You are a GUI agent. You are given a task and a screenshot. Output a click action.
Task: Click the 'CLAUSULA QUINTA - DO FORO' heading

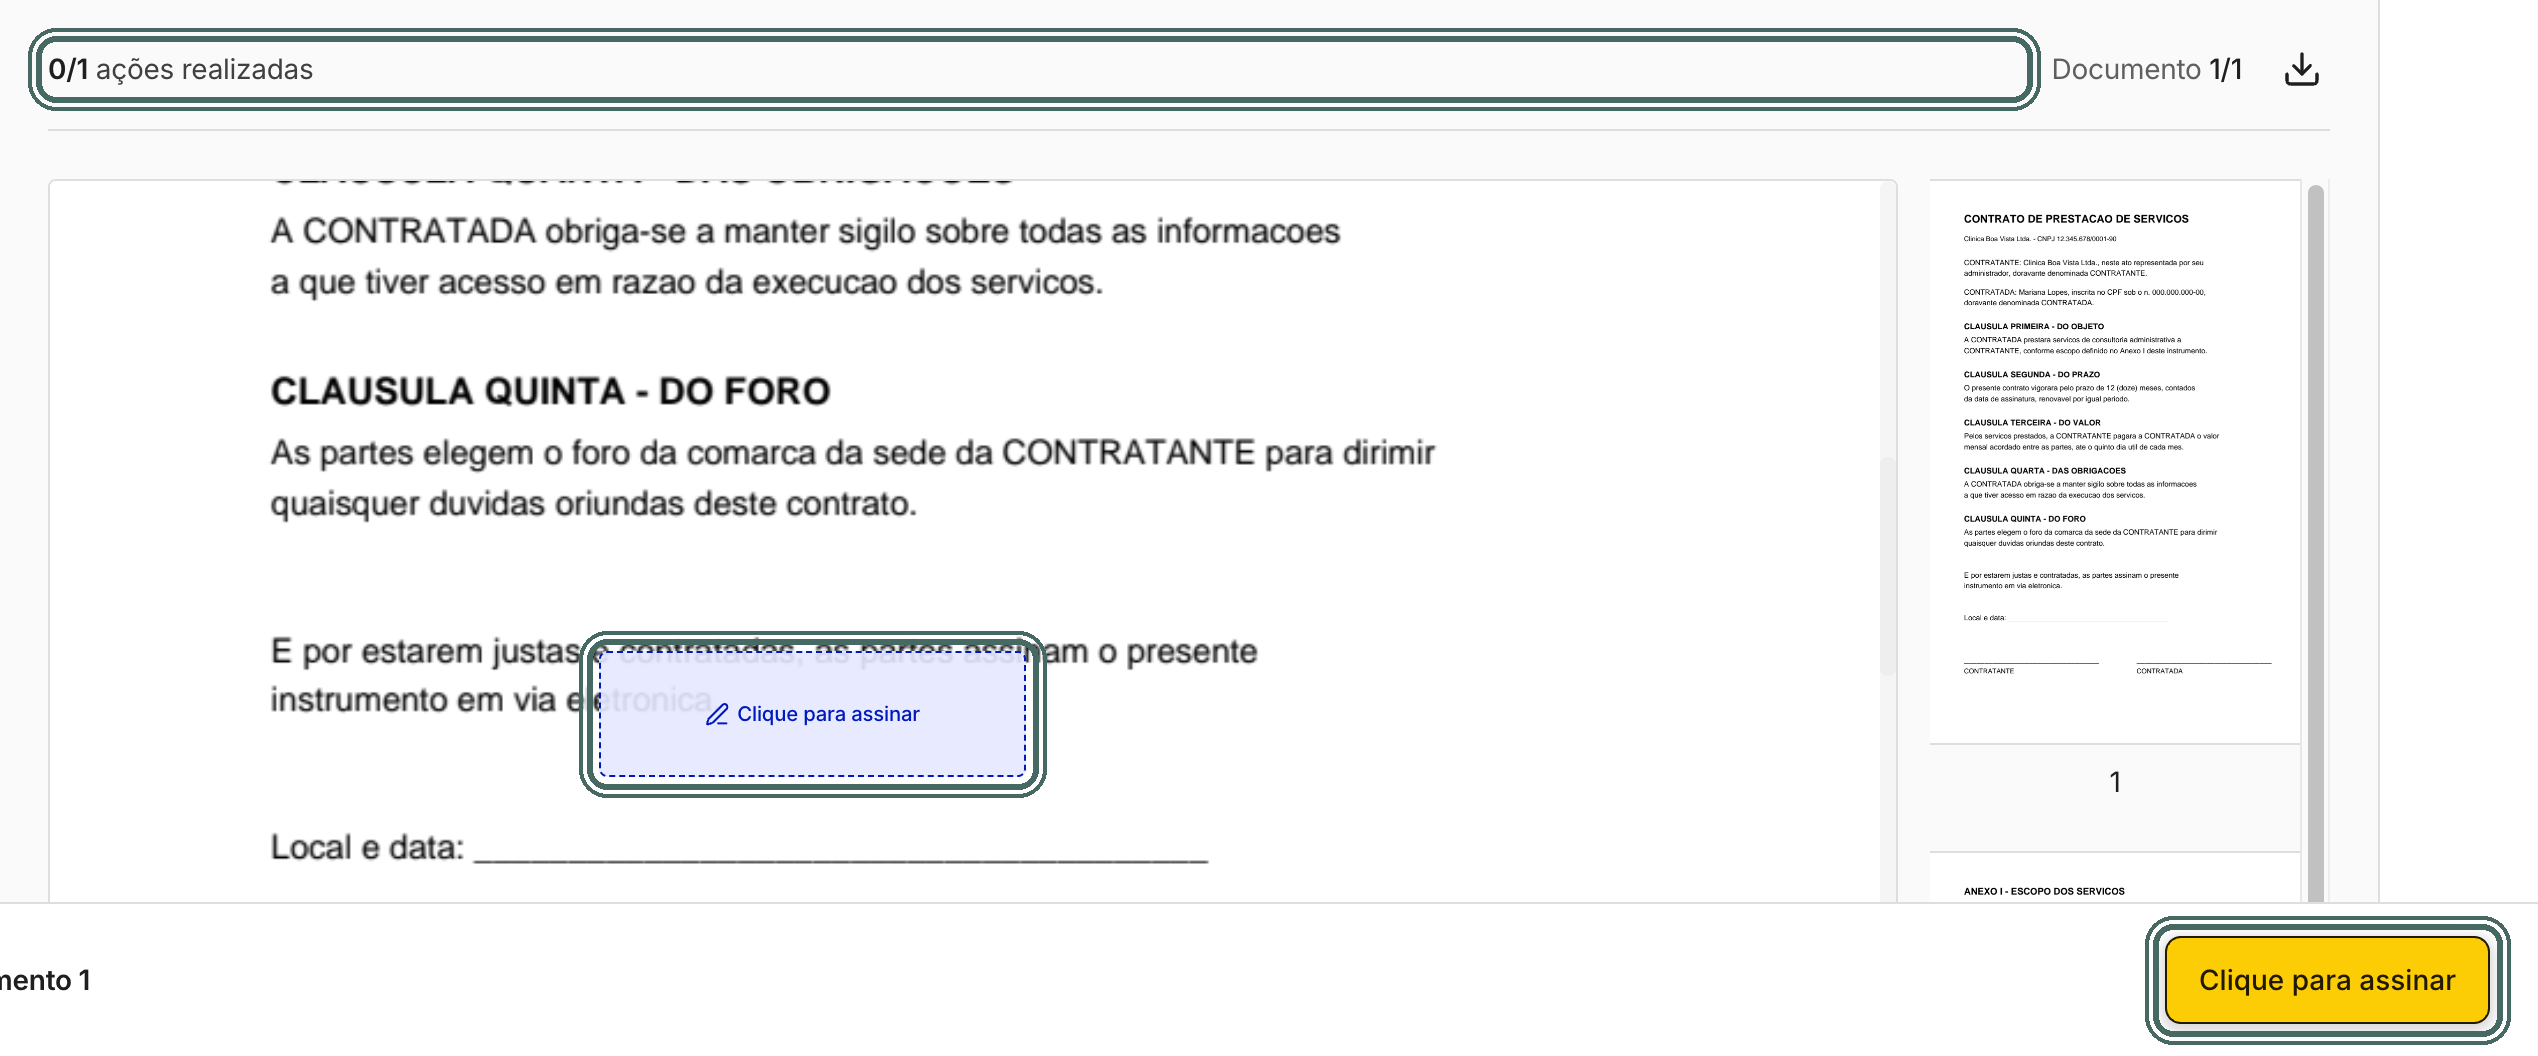550,391
